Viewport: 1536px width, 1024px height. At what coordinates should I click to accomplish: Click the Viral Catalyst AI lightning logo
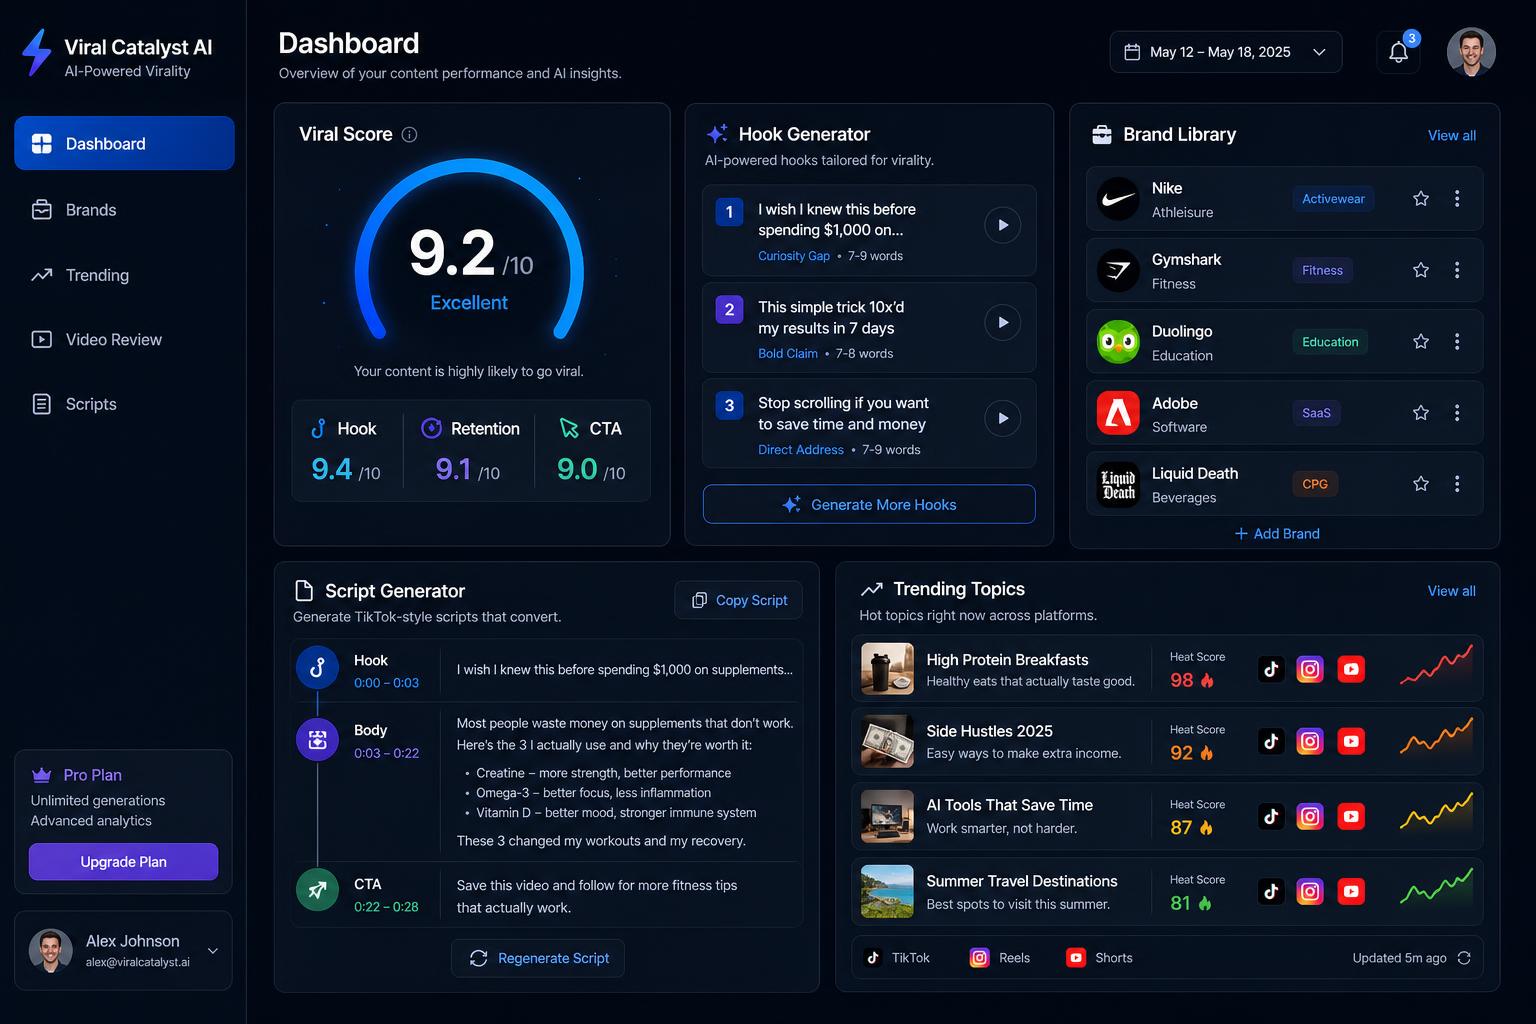click(37, 53)
